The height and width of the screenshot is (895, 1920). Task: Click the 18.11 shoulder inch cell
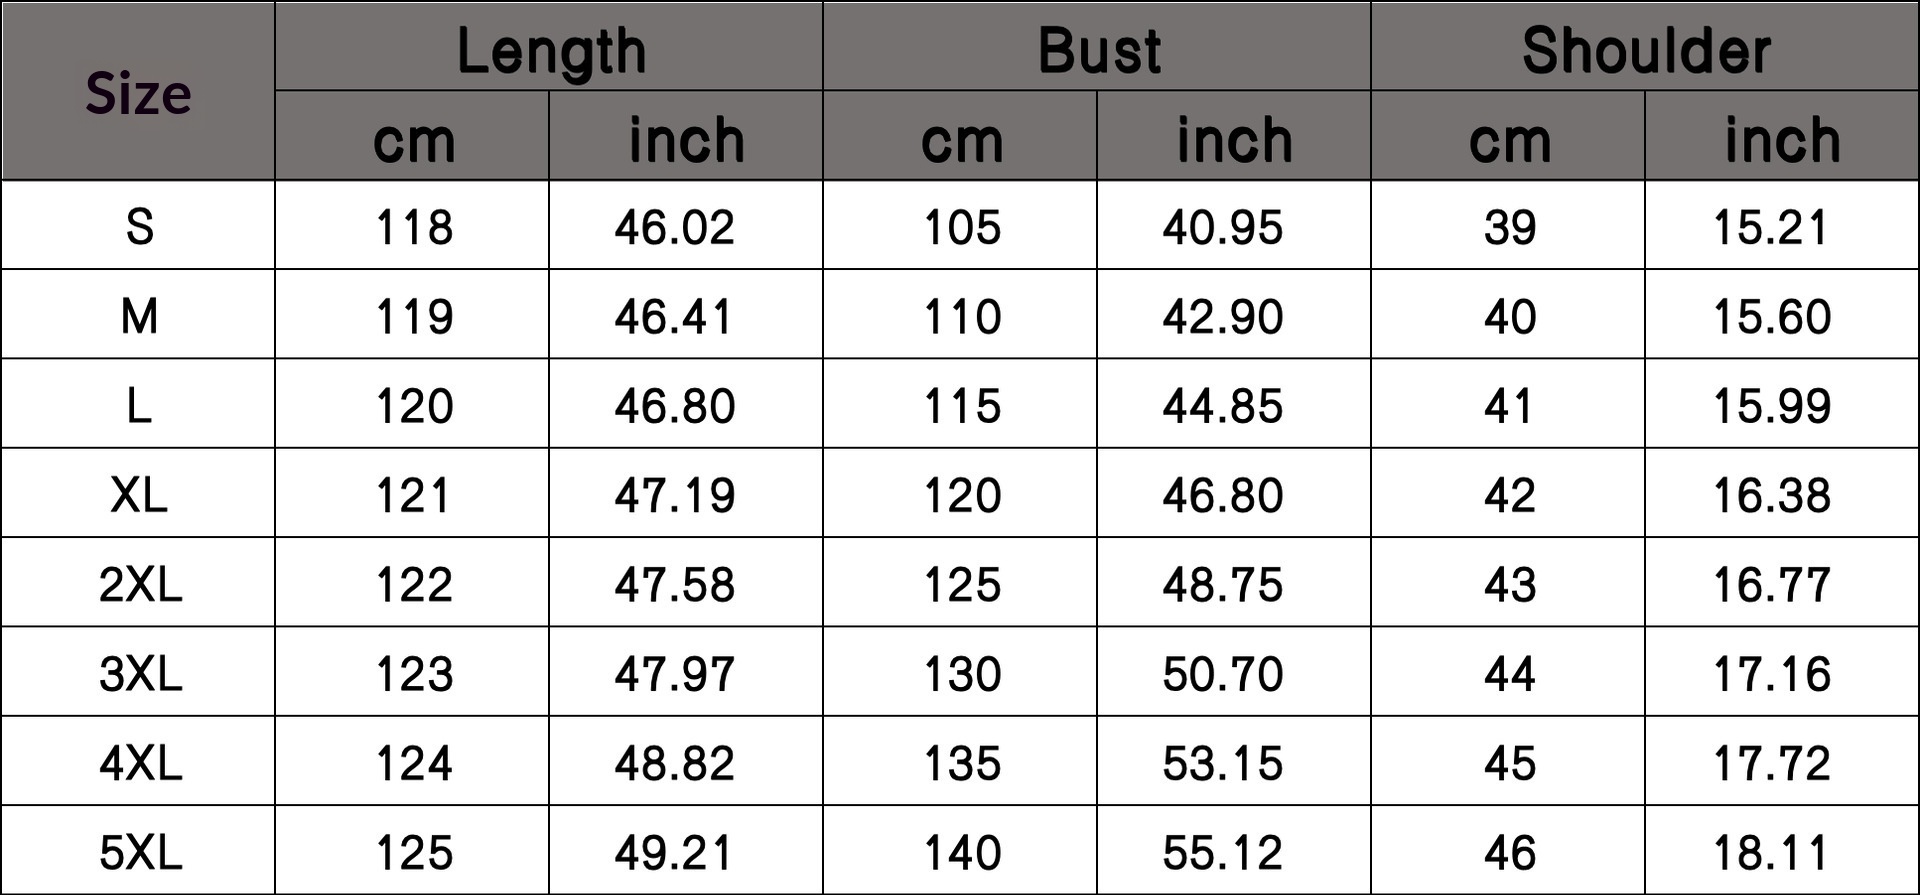(x=1771, y=853)
